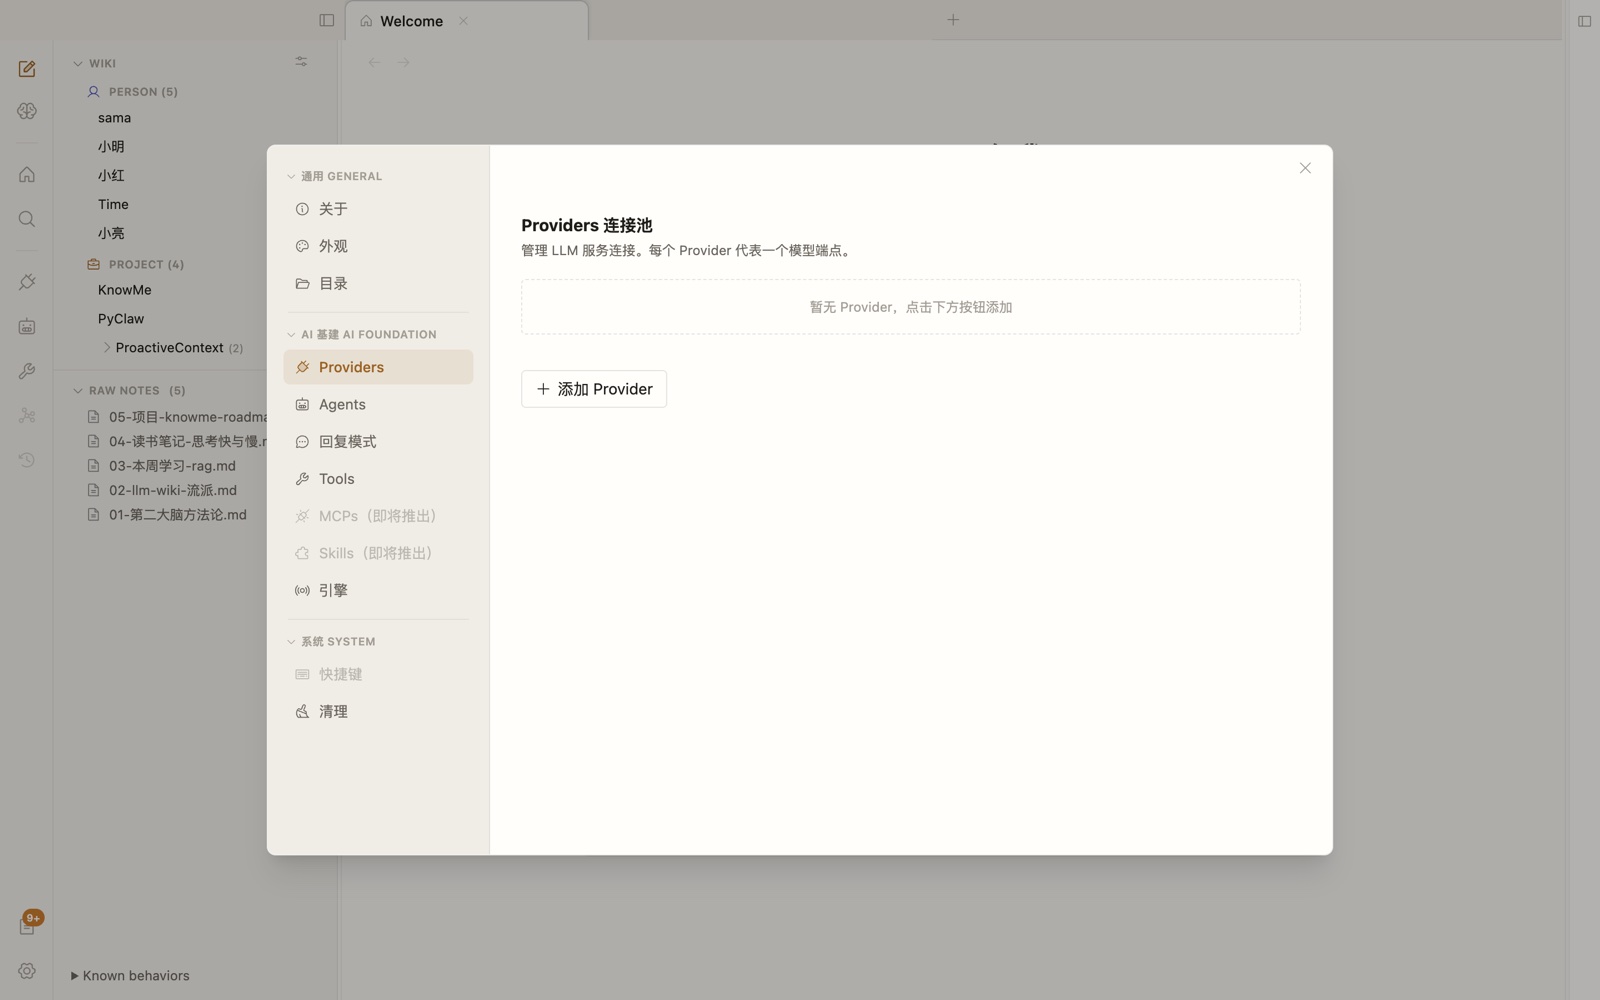1600x1000 pixels.
Task: Open 外观 appearance settings
Action: pyautogui.click(x=378, y=246)
